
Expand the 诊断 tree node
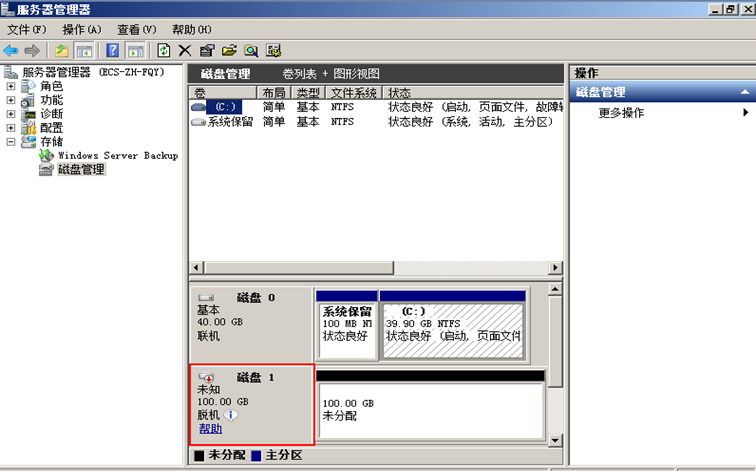(11, 114)
